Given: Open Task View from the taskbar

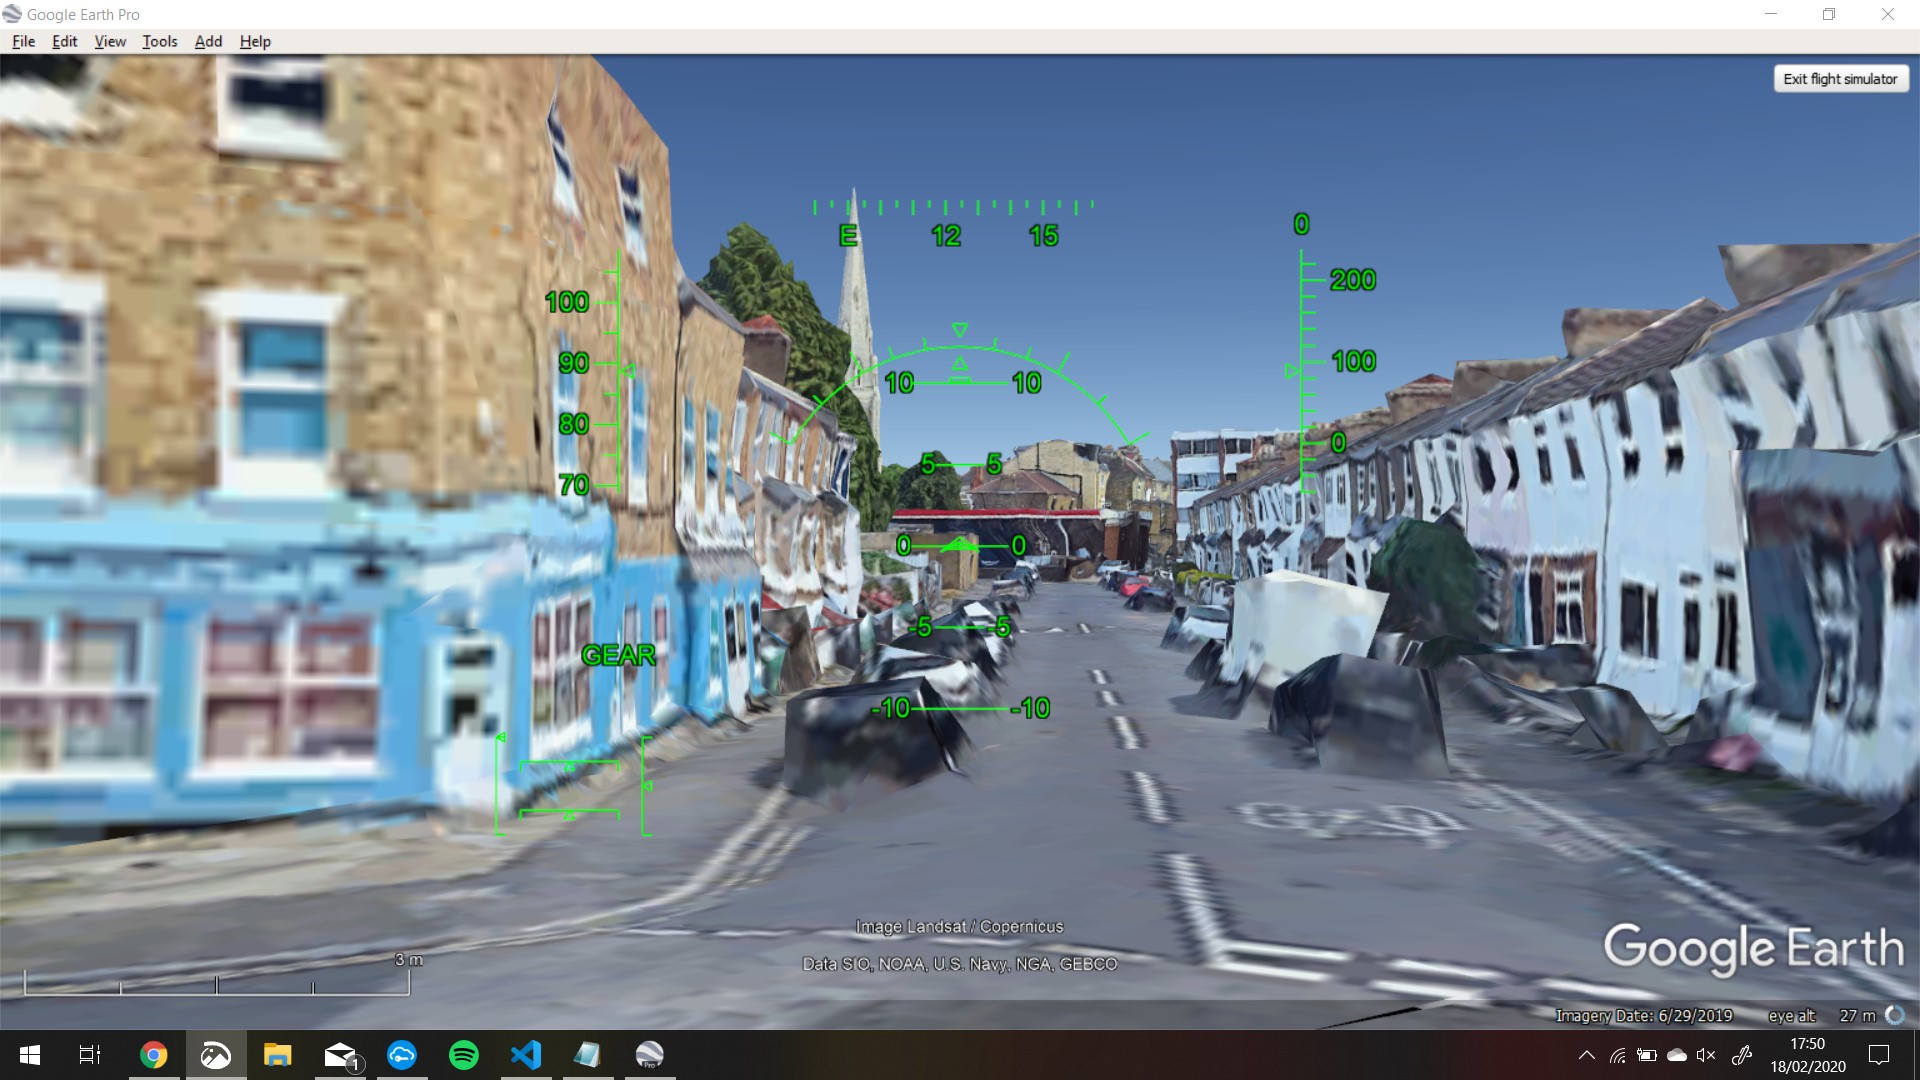Looking at the screenshot, I should pos(90,1055).
